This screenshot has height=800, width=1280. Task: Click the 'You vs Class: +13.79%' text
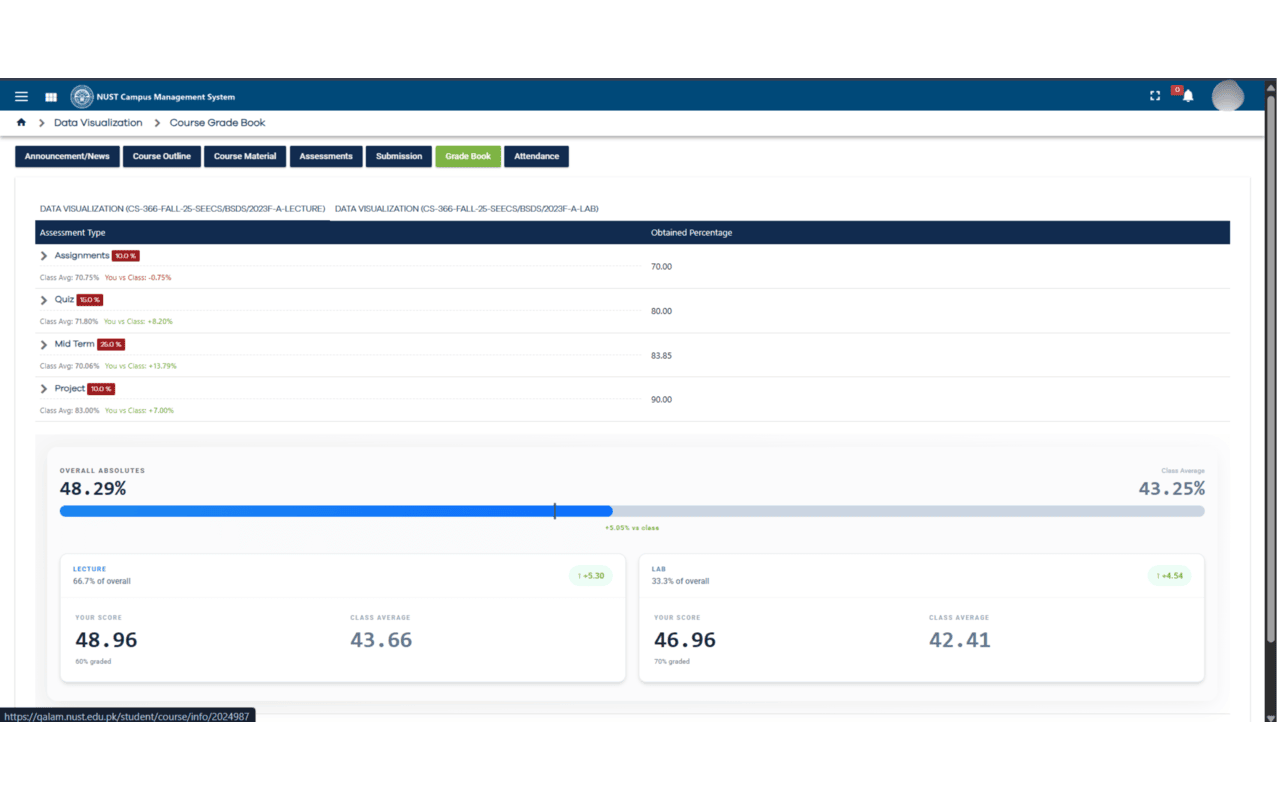coord(141,365)
